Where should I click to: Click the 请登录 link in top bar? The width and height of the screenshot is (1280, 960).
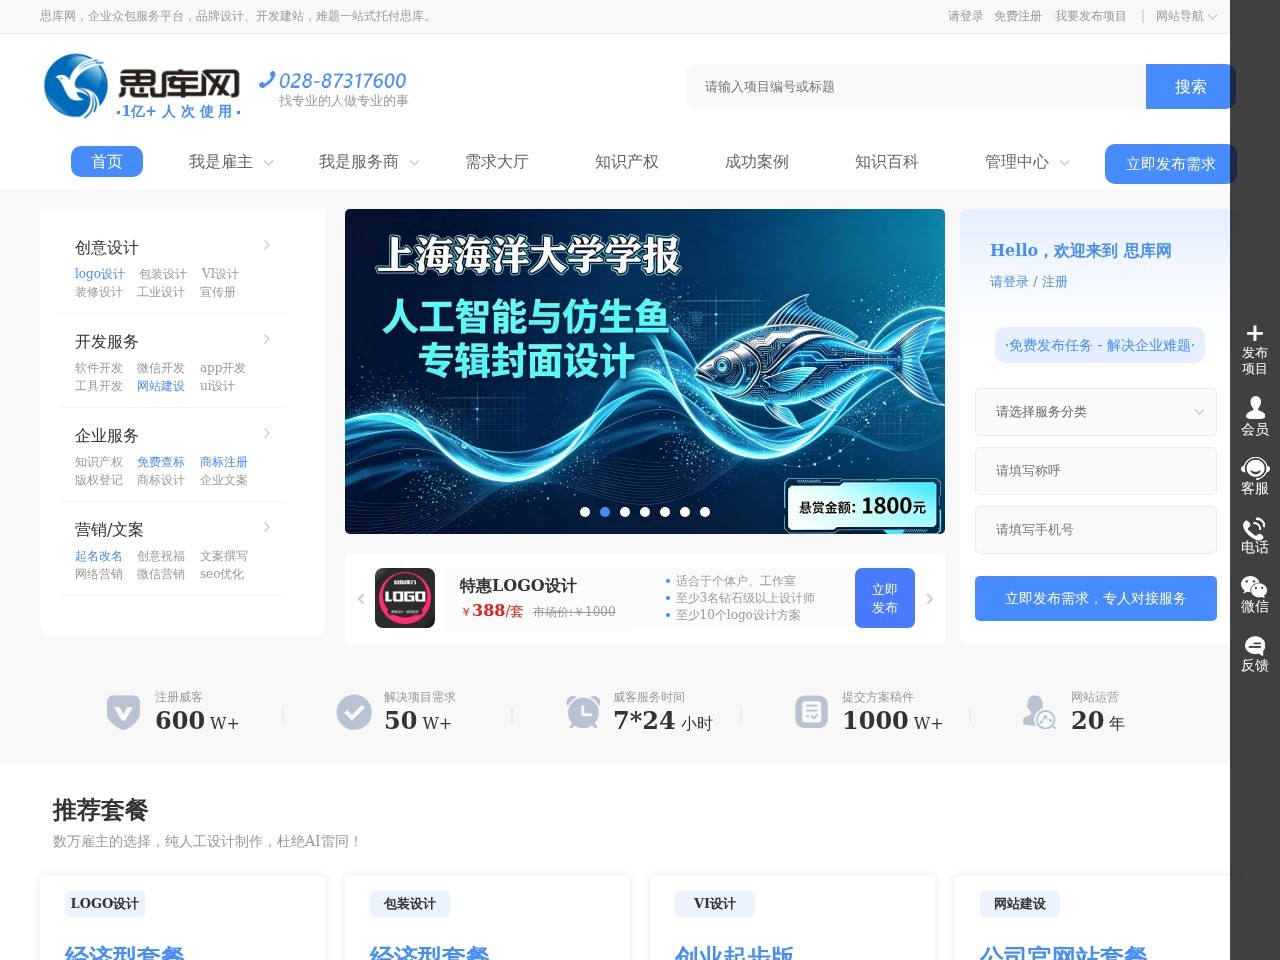(x=965, y=16)
